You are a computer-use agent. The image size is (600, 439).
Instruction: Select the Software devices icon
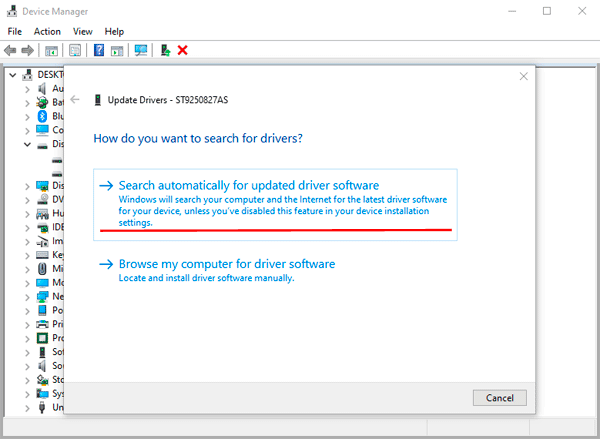pyautogui.click(x=42, y=352)
